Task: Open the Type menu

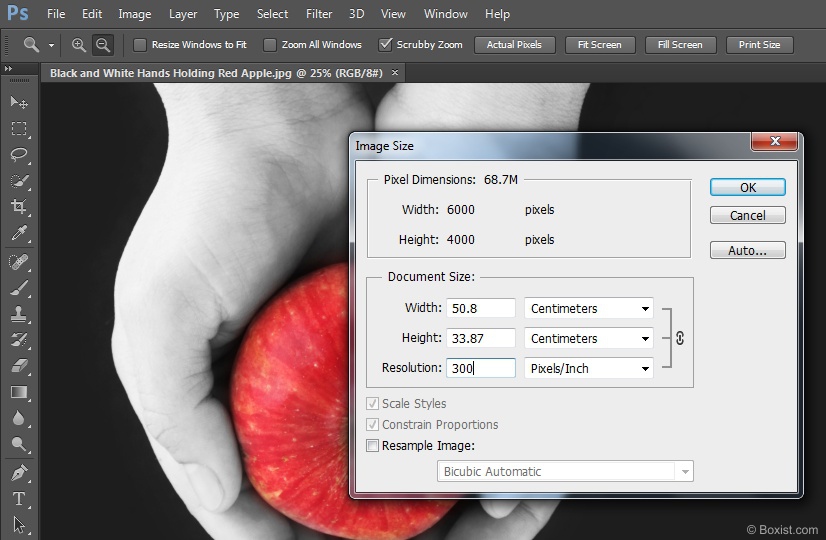Action: click(227, 14)
